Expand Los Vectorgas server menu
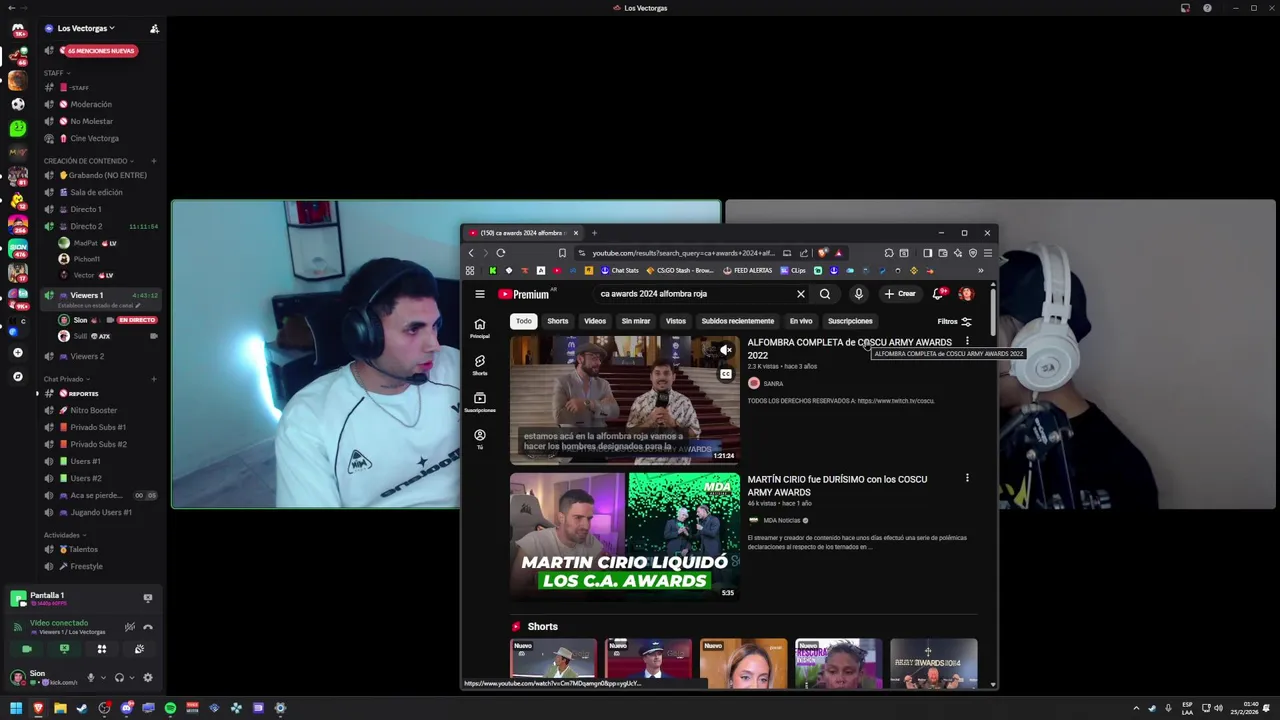This screenshot has width=1280, height=720. 86,28
